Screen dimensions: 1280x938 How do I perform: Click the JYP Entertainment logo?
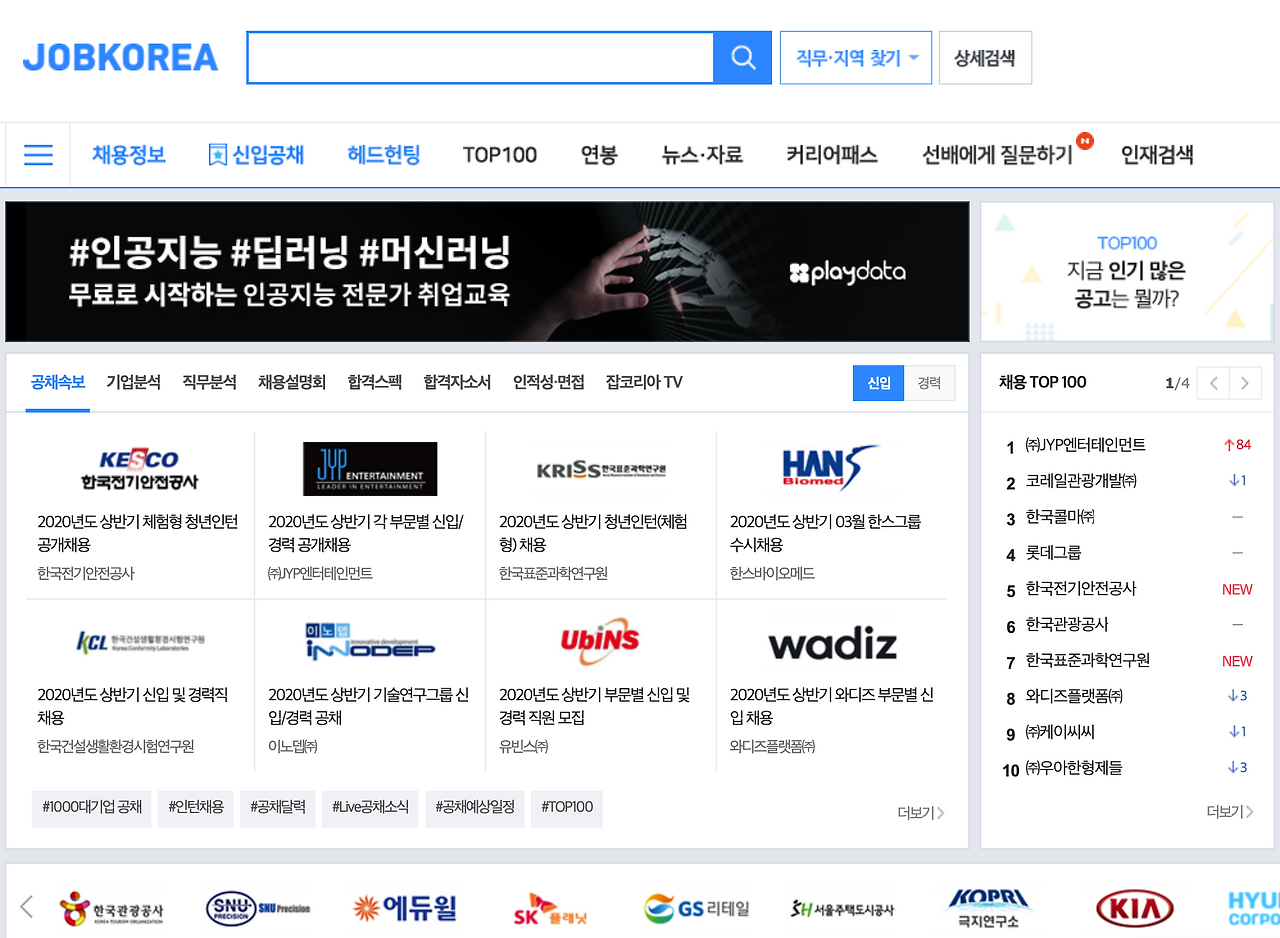click(x=370, y=469)
